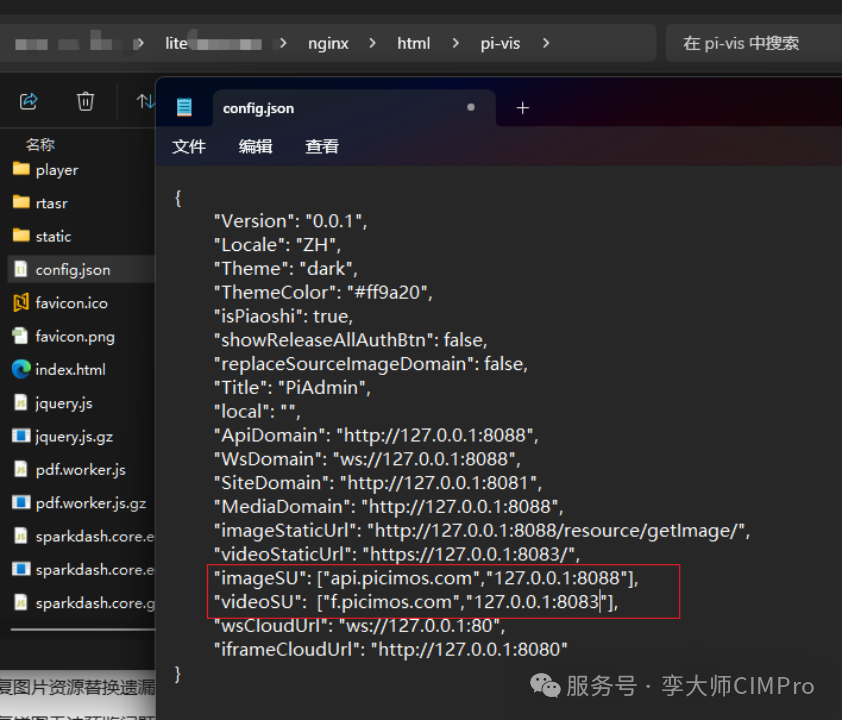The image size is (842, 720).
Task: Select the favicon.png file
Action: [75, 337]
